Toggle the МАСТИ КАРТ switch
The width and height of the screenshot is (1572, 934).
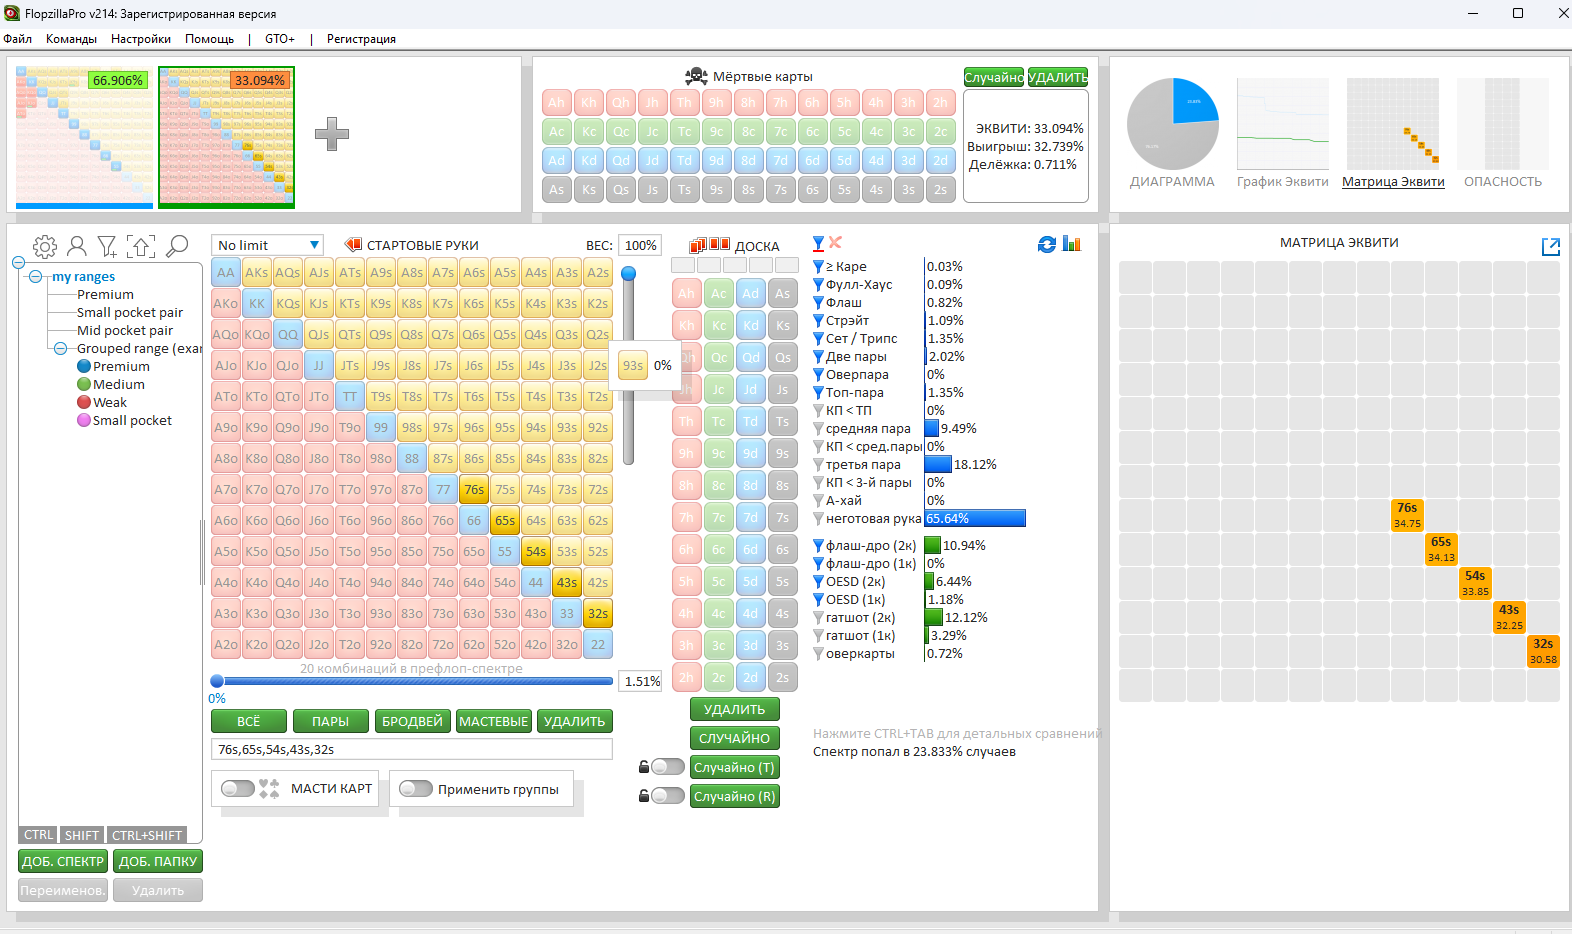coord(238,789)
